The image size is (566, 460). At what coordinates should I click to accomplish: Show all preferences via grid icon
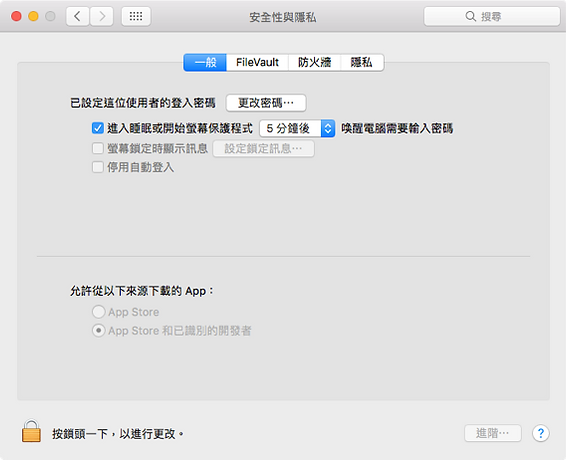click(136, 16)
